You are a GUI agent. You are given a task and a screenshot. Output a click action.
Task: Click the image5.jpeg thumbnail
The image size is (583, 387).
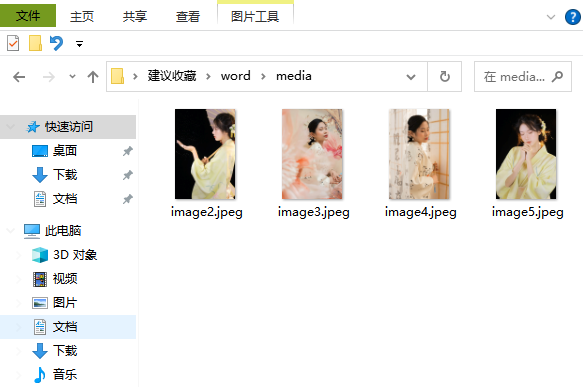526,154
